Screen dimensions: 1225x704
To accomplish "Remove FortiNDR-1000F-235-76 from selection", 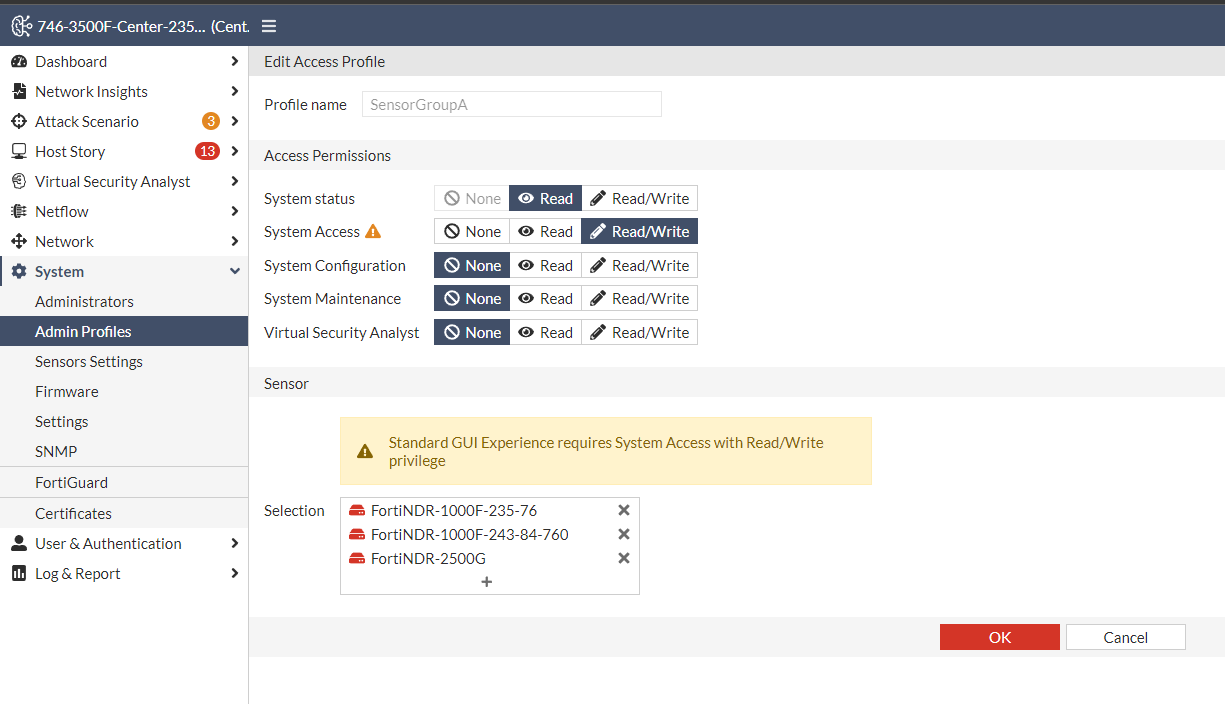I will click(x=624, y=510).
